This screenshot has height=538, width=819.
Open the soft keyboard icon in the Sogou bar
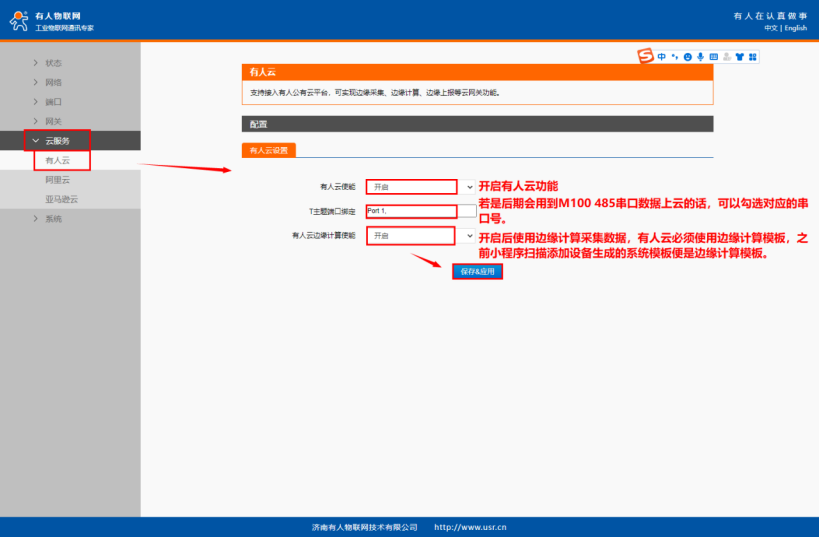[x=713, y=57]
